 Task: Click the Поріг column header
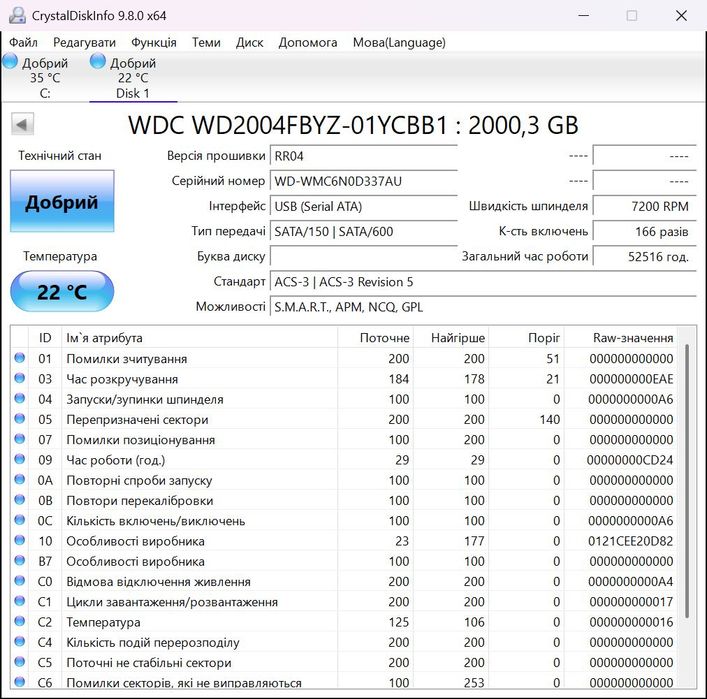[x=526, y=338]
